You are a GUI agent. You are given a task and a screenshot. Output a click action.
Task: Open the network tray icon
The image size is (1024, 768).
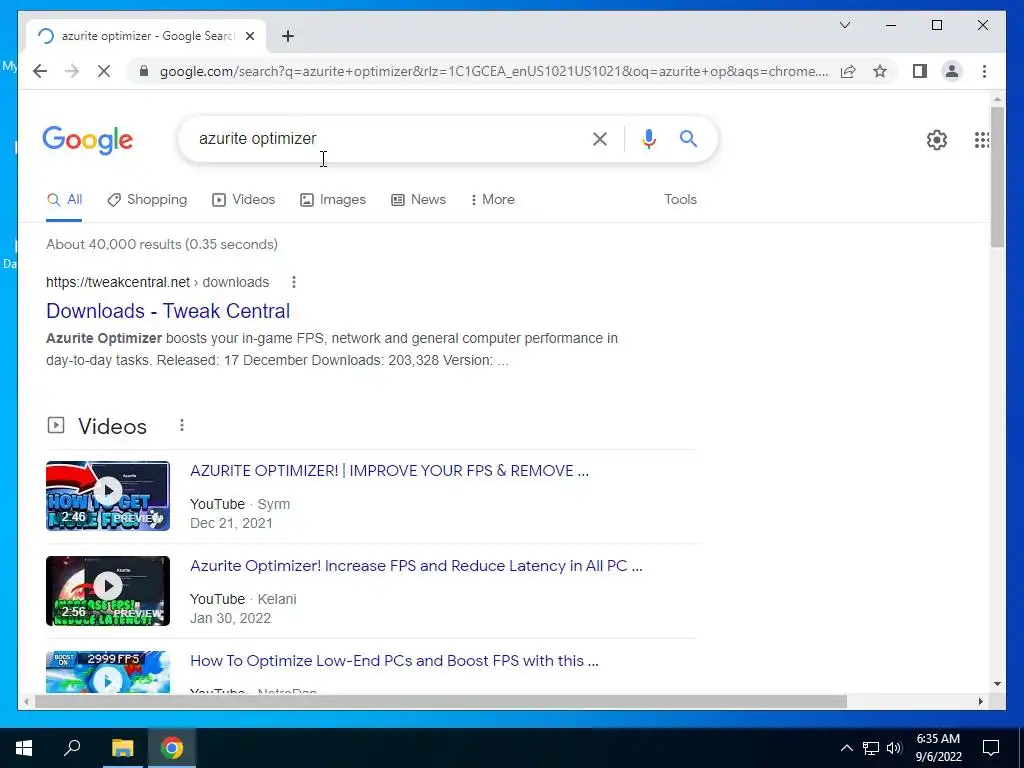tap(871, 748)
